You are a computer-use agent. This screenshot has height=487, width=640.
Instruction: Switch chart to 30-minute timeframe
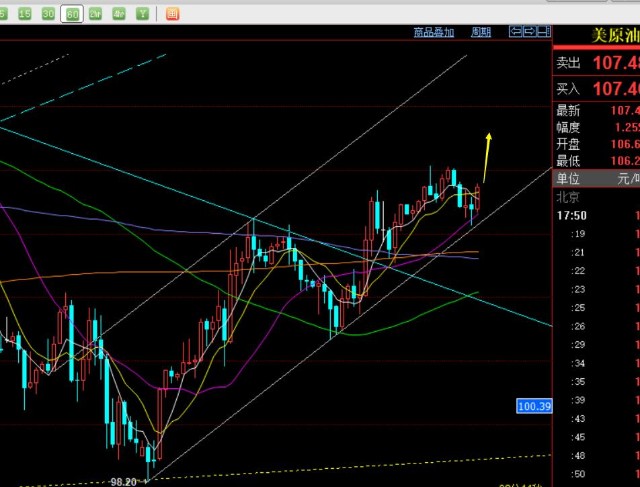click(49, 14)
